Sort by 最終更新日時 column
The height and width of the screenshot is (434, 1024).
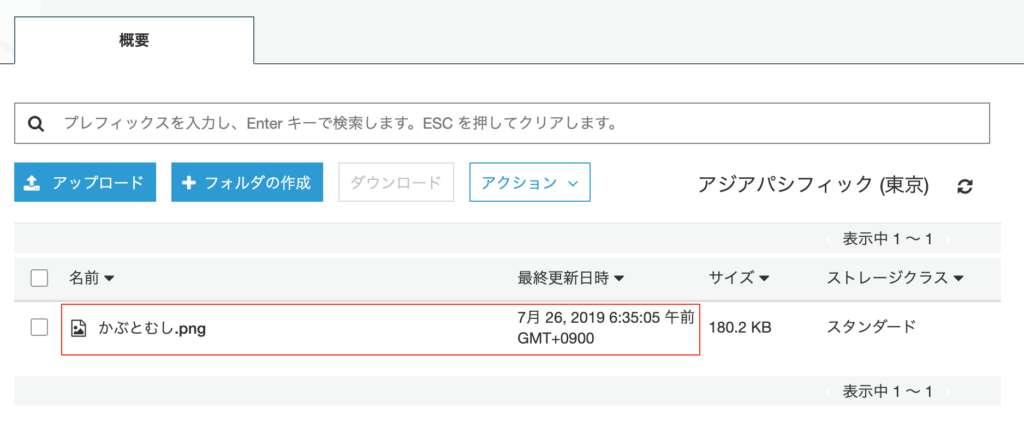pos(570,278)
